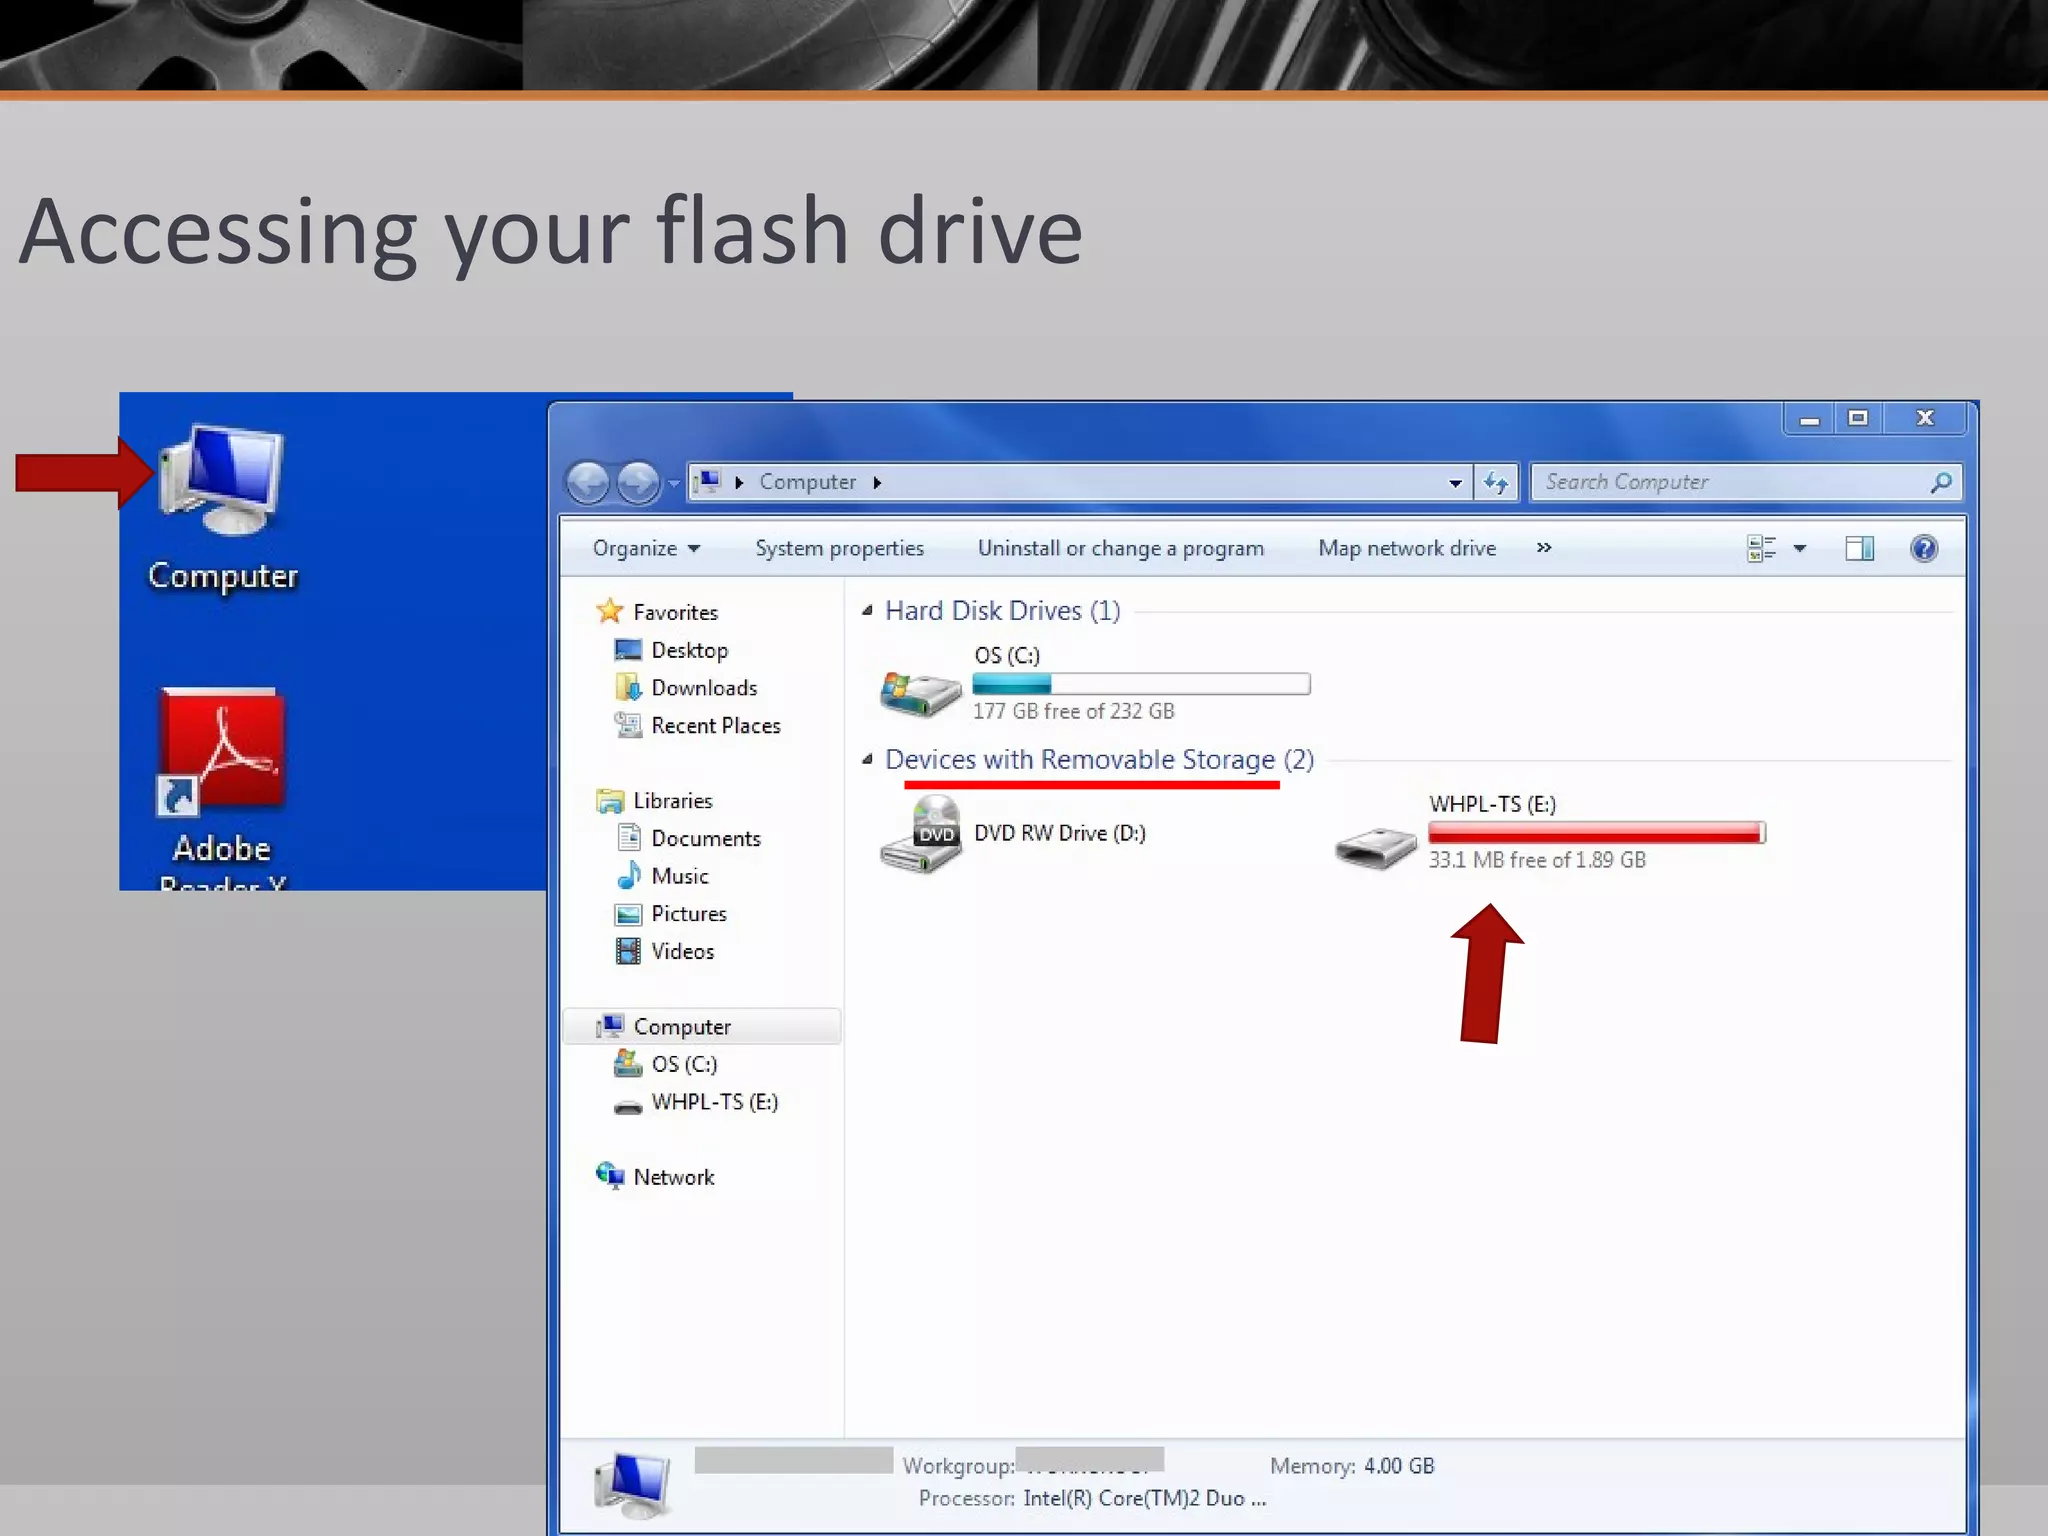Open the address bar history dropdown arrow
This screenshot has height=1536, width=2048.
click(x=1455, y=483)
